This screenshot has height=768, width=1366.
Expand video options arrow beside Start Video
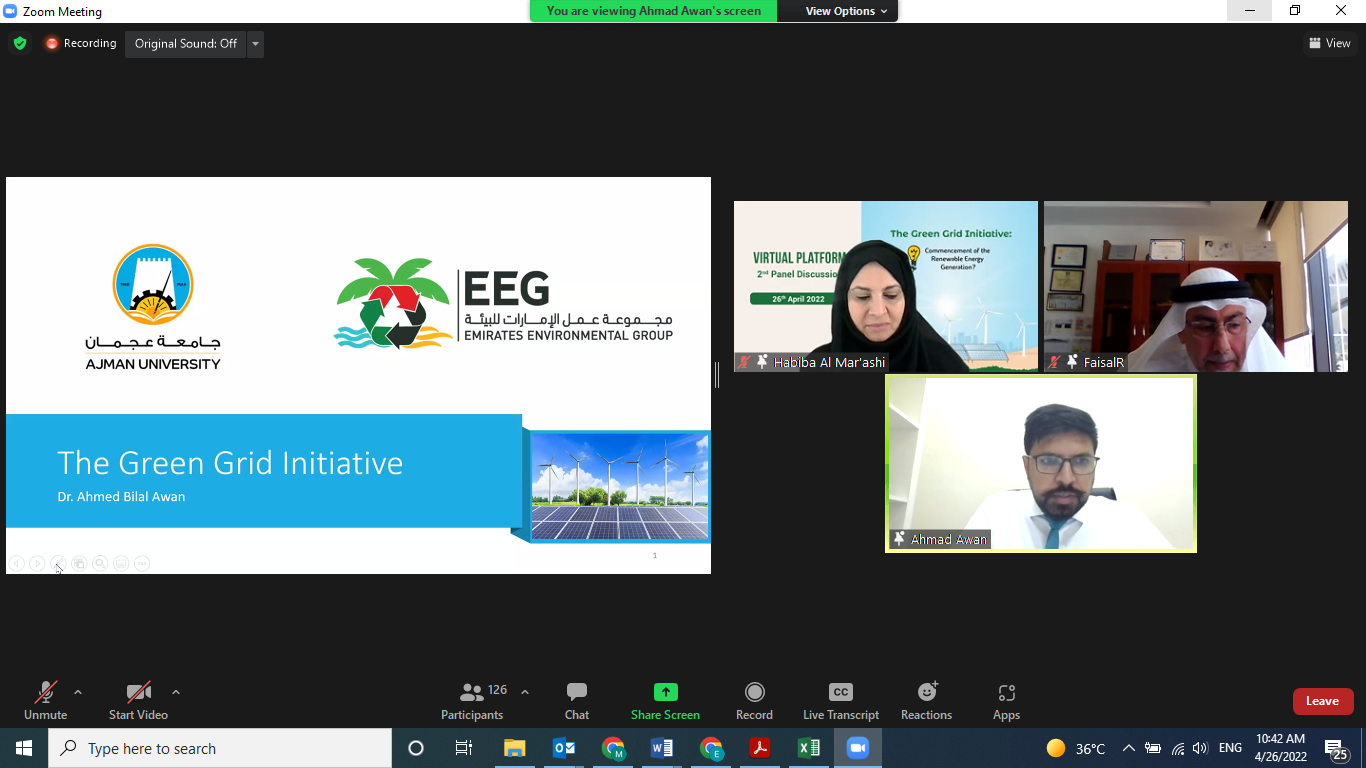point(176,692)
